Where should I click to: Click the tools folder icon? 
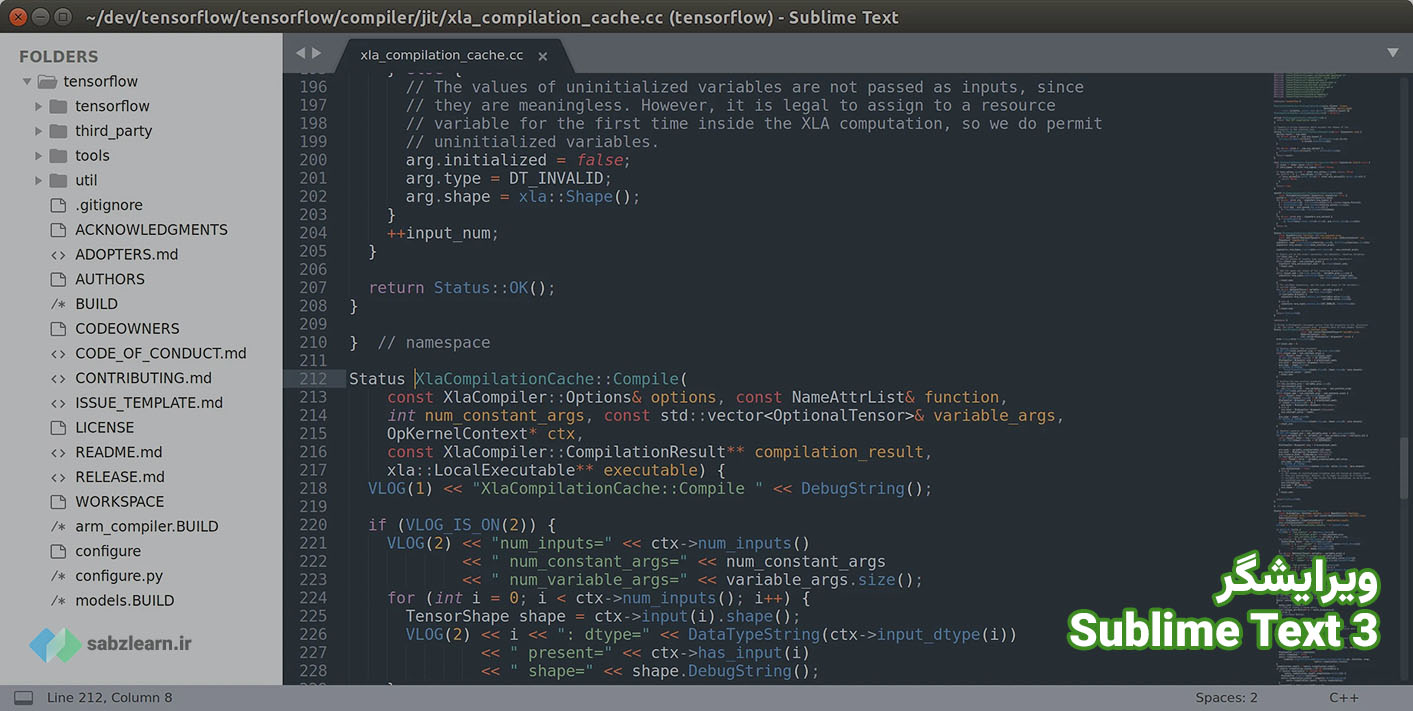click(x=58, y=156)
